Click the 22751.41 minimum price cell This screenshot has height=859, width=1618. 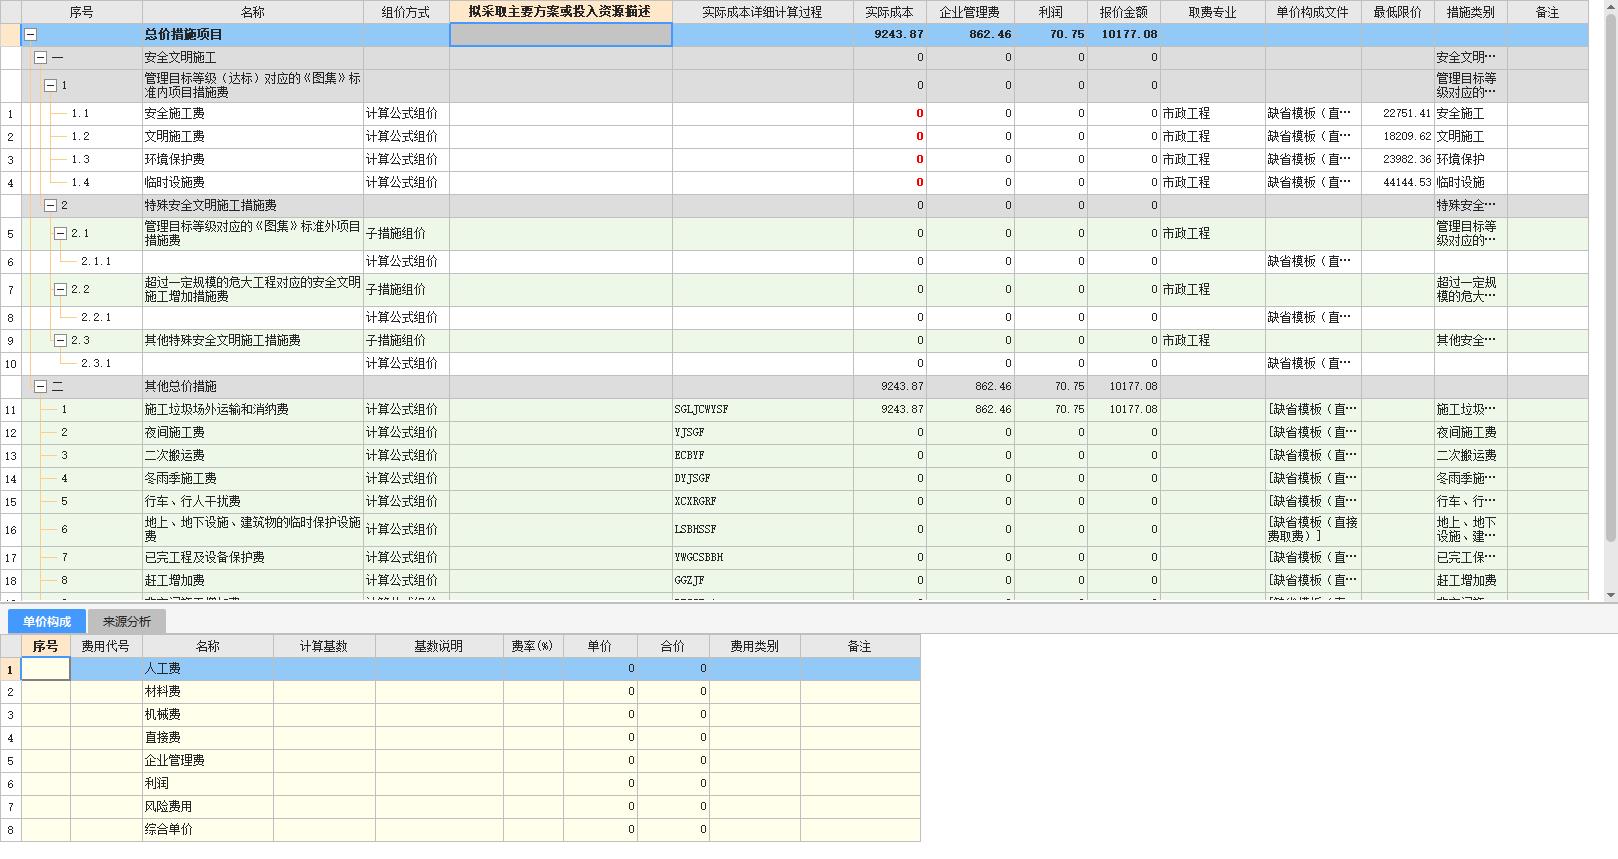point(1397,114)
